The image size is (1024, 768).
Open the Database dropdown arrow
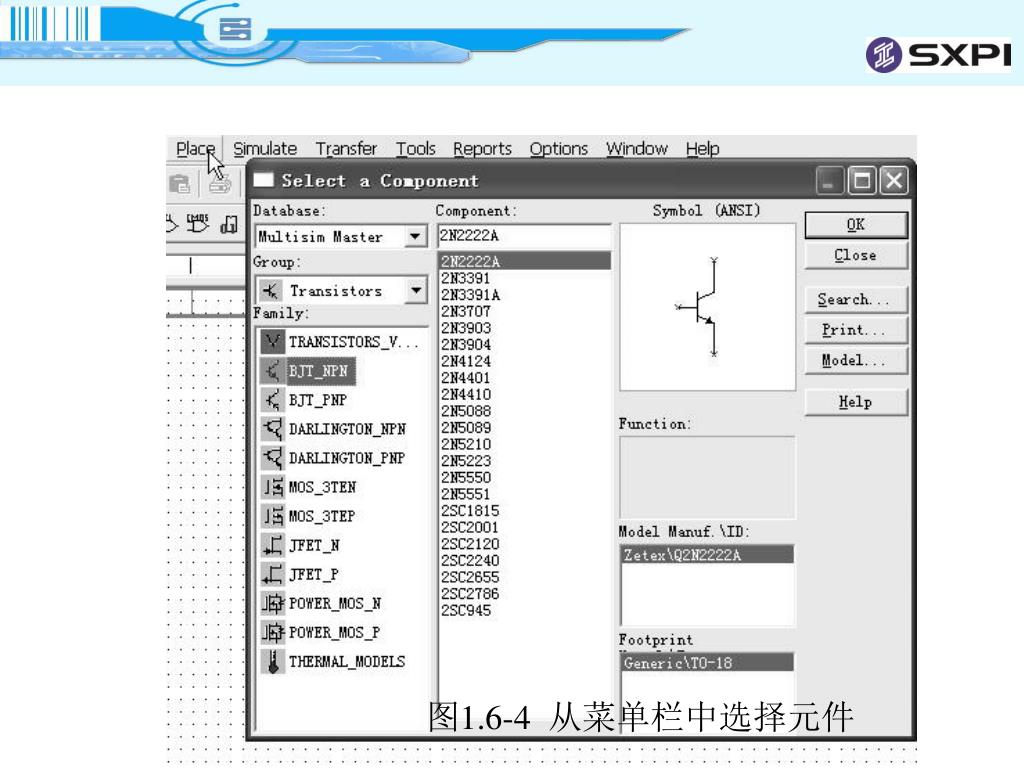coord(415,236)
